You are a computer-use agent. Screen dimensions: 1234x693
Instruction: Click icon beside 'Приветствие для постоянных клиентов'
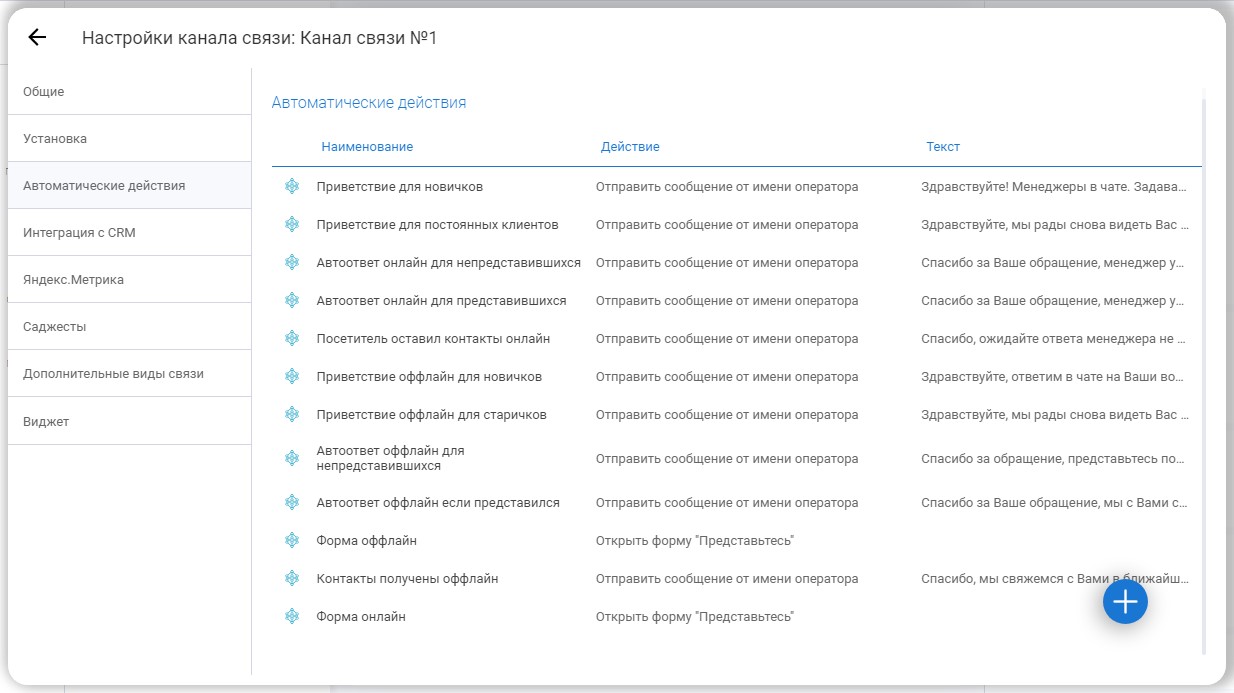[x=292, y=224]
